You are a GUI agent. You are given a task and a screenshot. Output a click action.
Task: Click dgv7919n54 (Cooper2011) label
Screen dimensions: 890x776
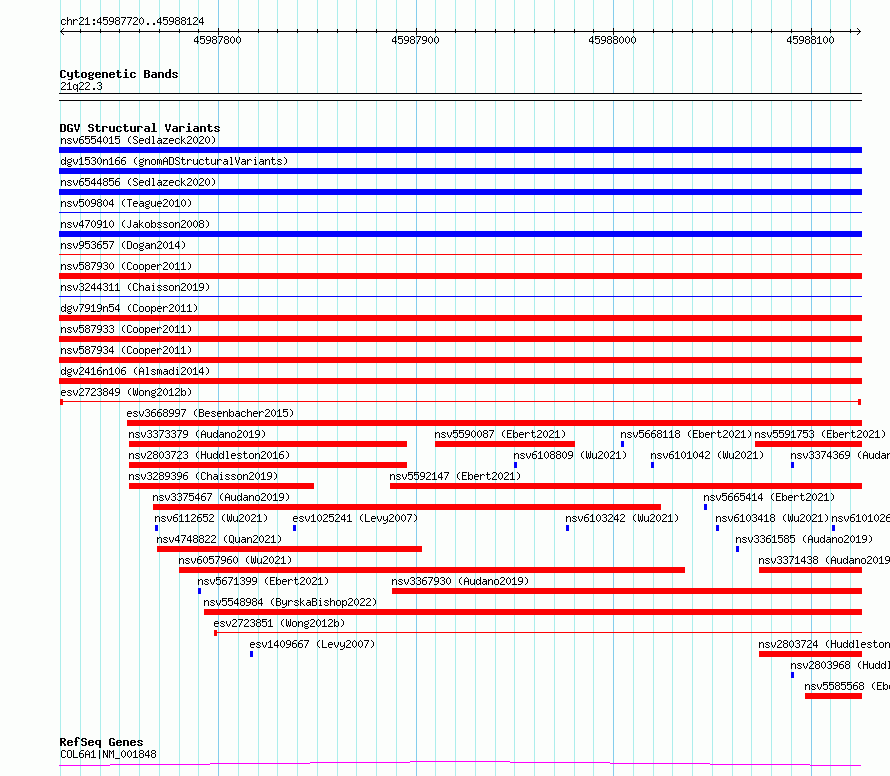click(129, 308)
